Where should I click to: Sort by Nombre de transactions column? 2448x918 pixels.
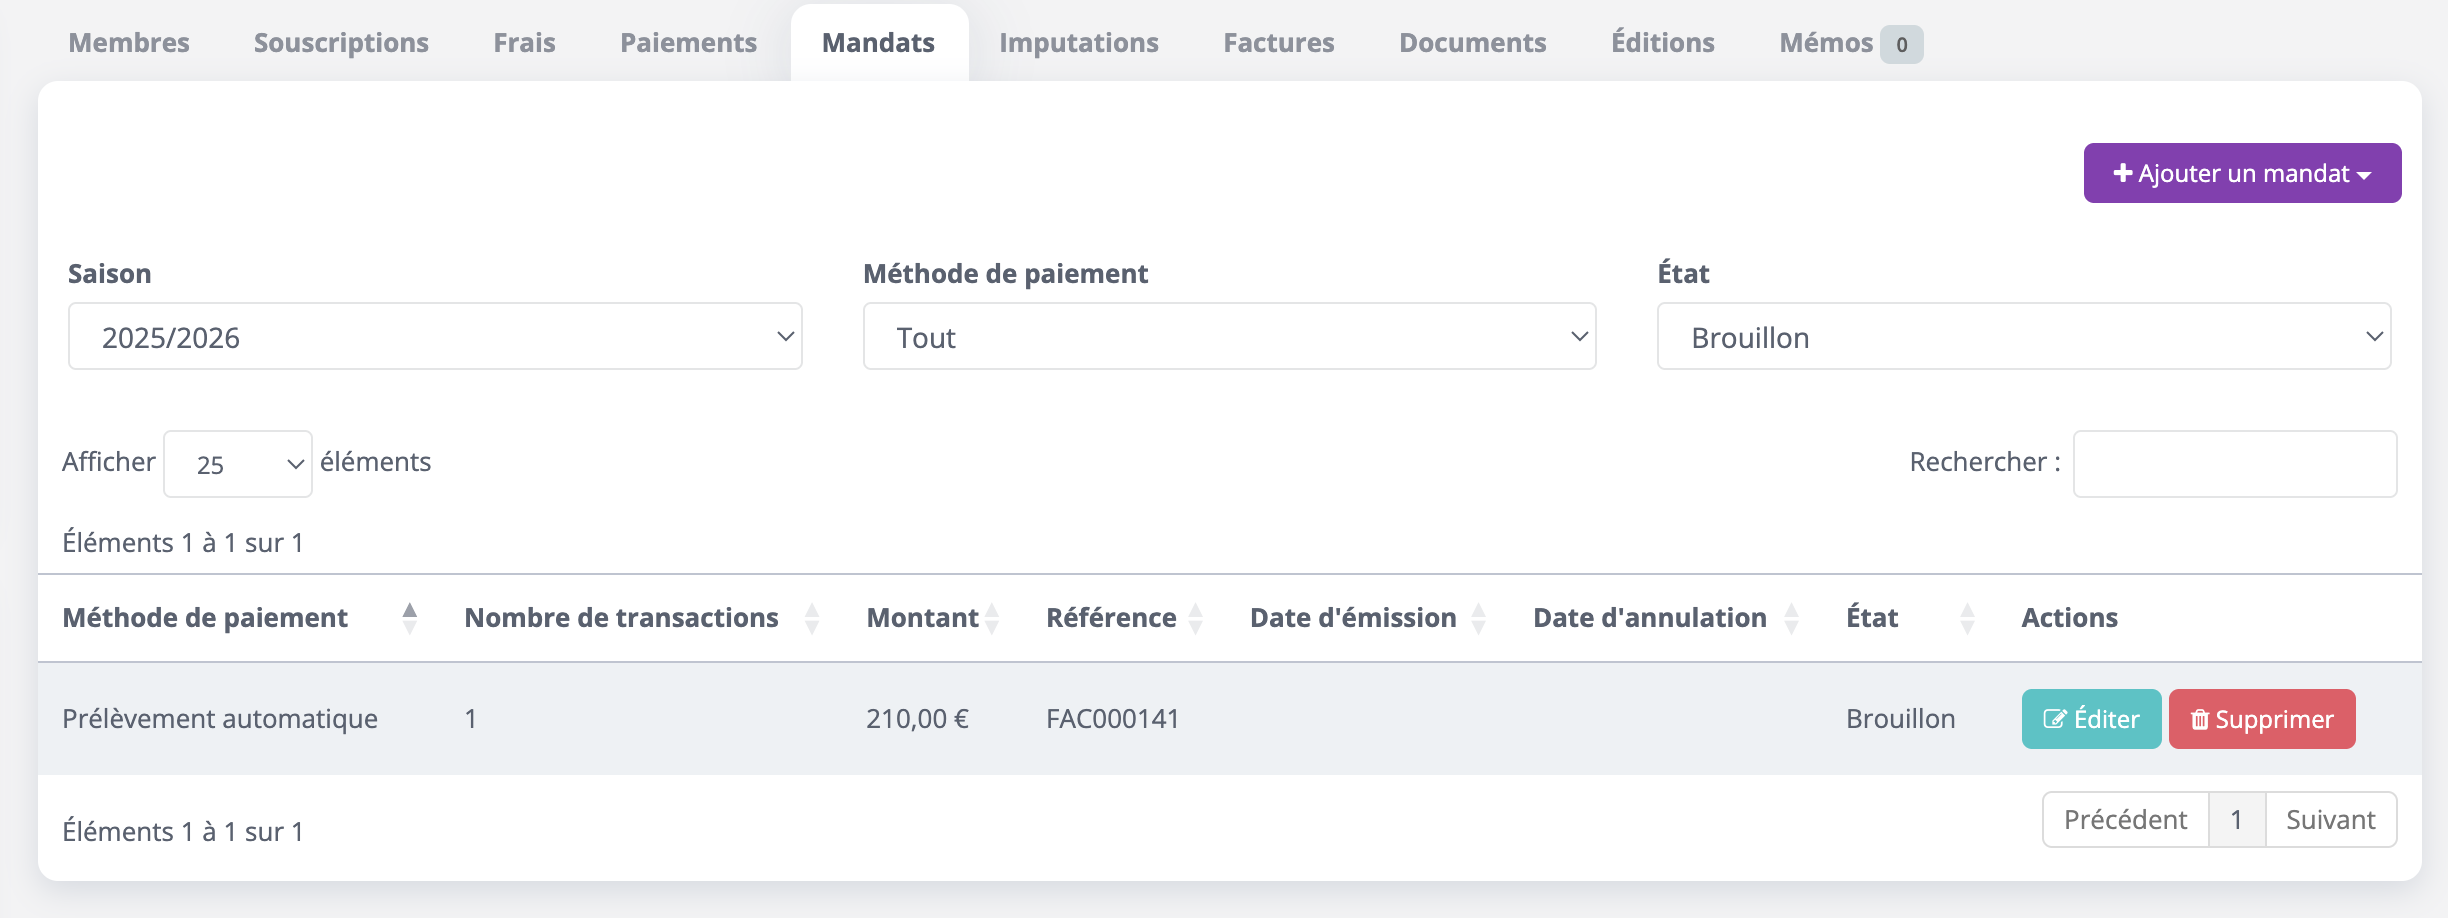pos(811,618)
